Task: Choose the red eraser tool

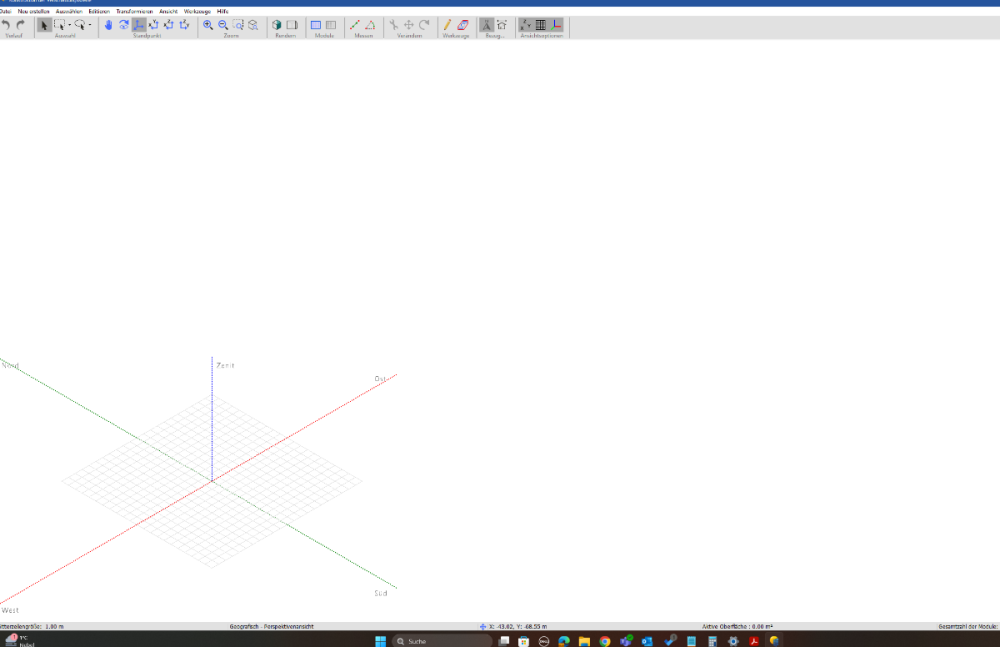Action: [x=462, y=24]
